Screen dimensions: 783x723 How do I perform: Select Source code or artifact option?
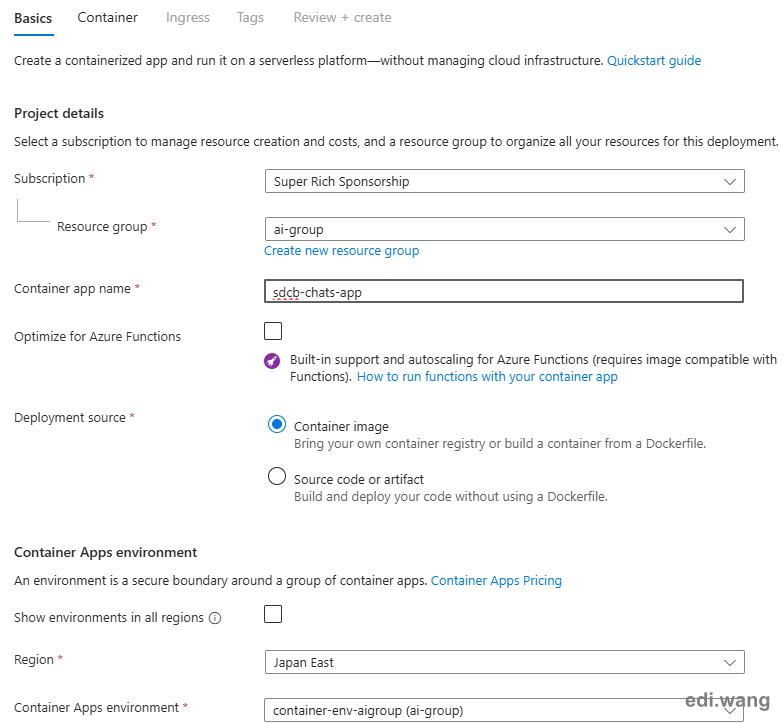coord(277,476)
